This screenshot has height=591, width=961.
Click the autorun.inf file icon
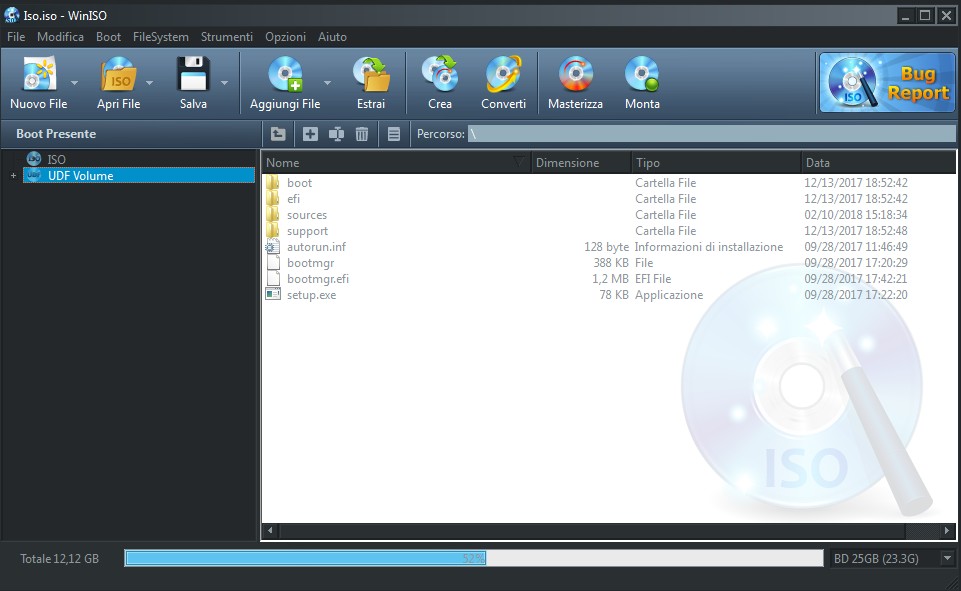tap(273, 247)
